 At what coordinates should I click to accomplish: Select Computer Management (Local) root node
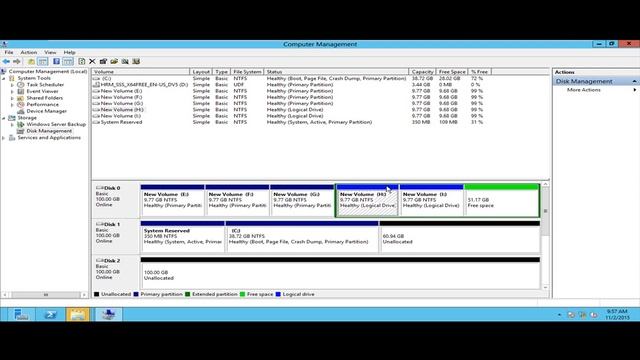point(48,71)
